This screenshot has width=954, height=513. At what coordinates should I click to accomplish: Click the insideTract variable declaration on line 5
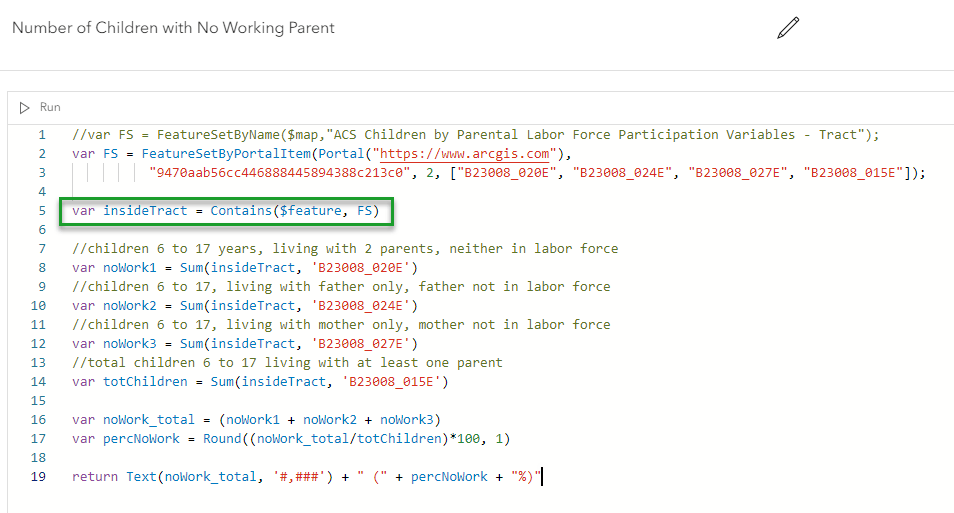click(x=145, y=211)
